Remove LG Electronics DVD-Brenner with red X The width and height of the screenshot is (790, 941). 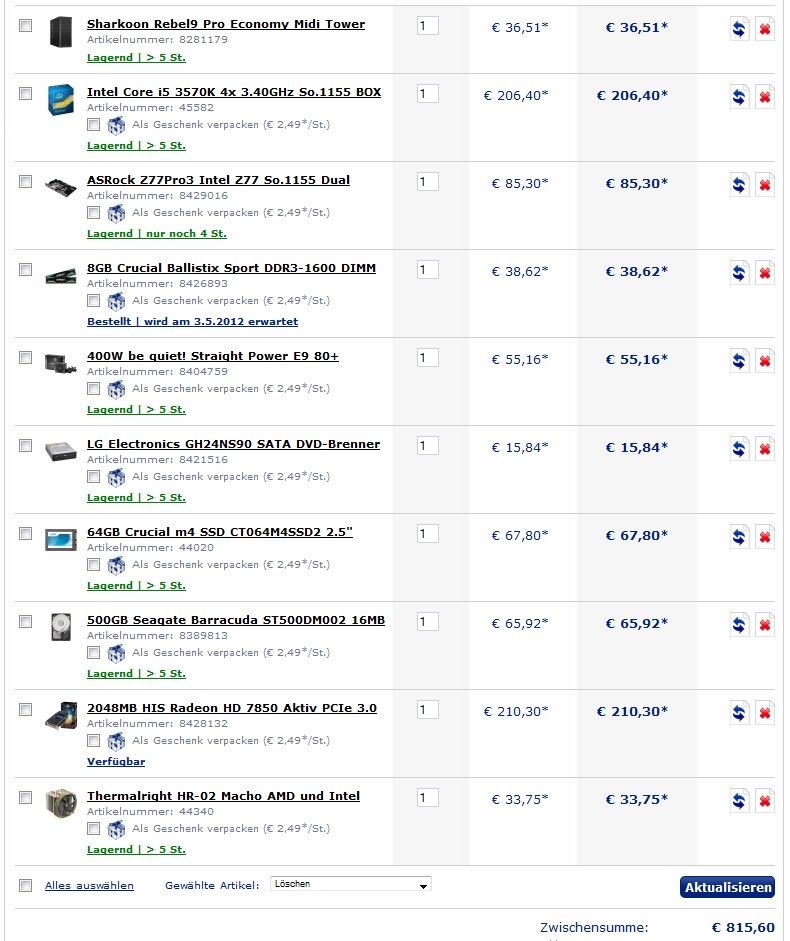pyautogui.click(x=764, y=448)
